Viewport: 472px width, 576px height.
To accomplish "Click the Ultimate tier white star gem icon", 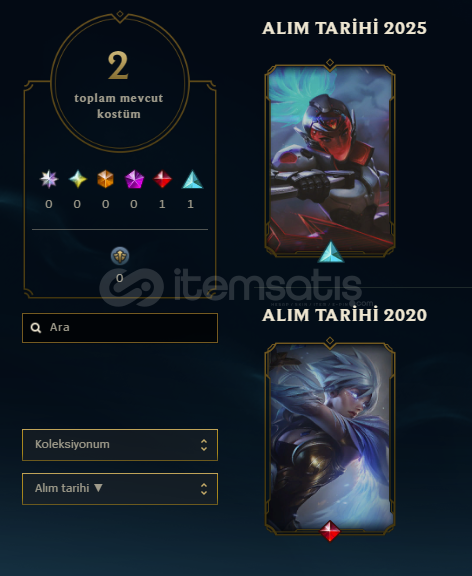I will click(x=49, y=179).
